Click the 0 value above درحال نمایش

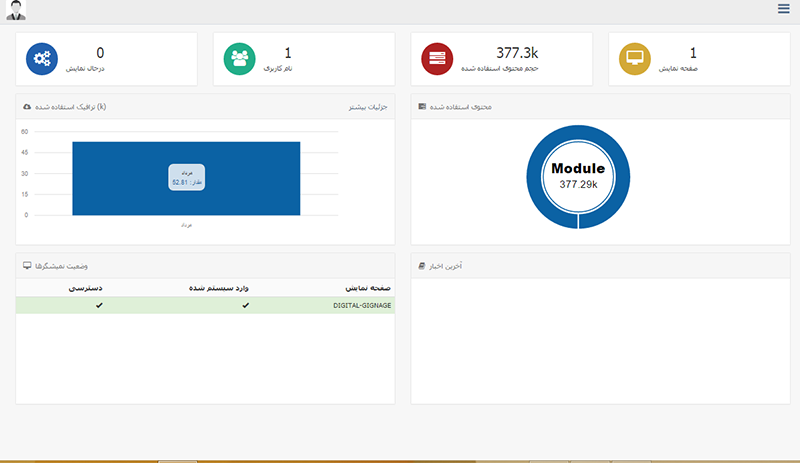click(100, 53)
